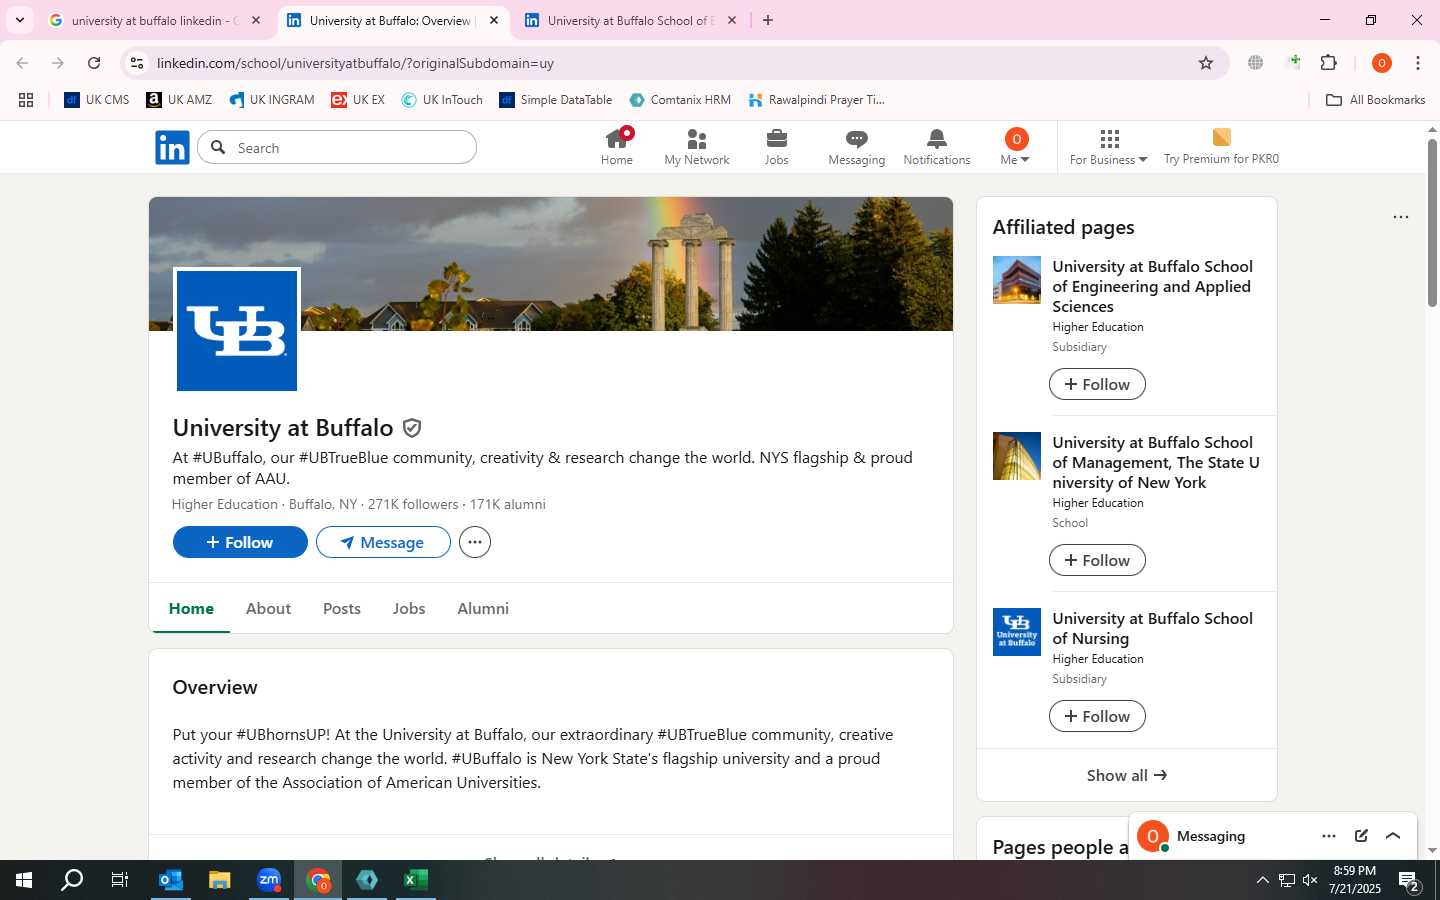
Task: Click the University at Buffalo UB logo
Action: click(x=237, y=331)
